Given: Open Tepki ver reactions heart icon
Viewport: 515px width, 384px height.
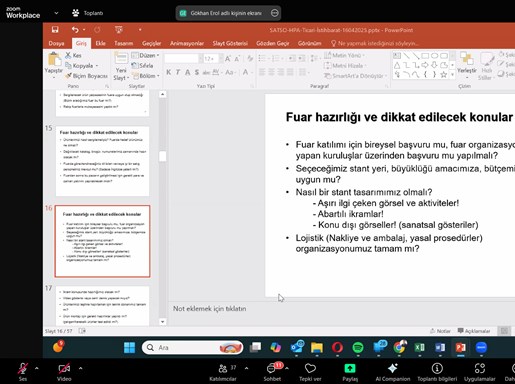Looking at the screenshot, I should coord(310,368).
